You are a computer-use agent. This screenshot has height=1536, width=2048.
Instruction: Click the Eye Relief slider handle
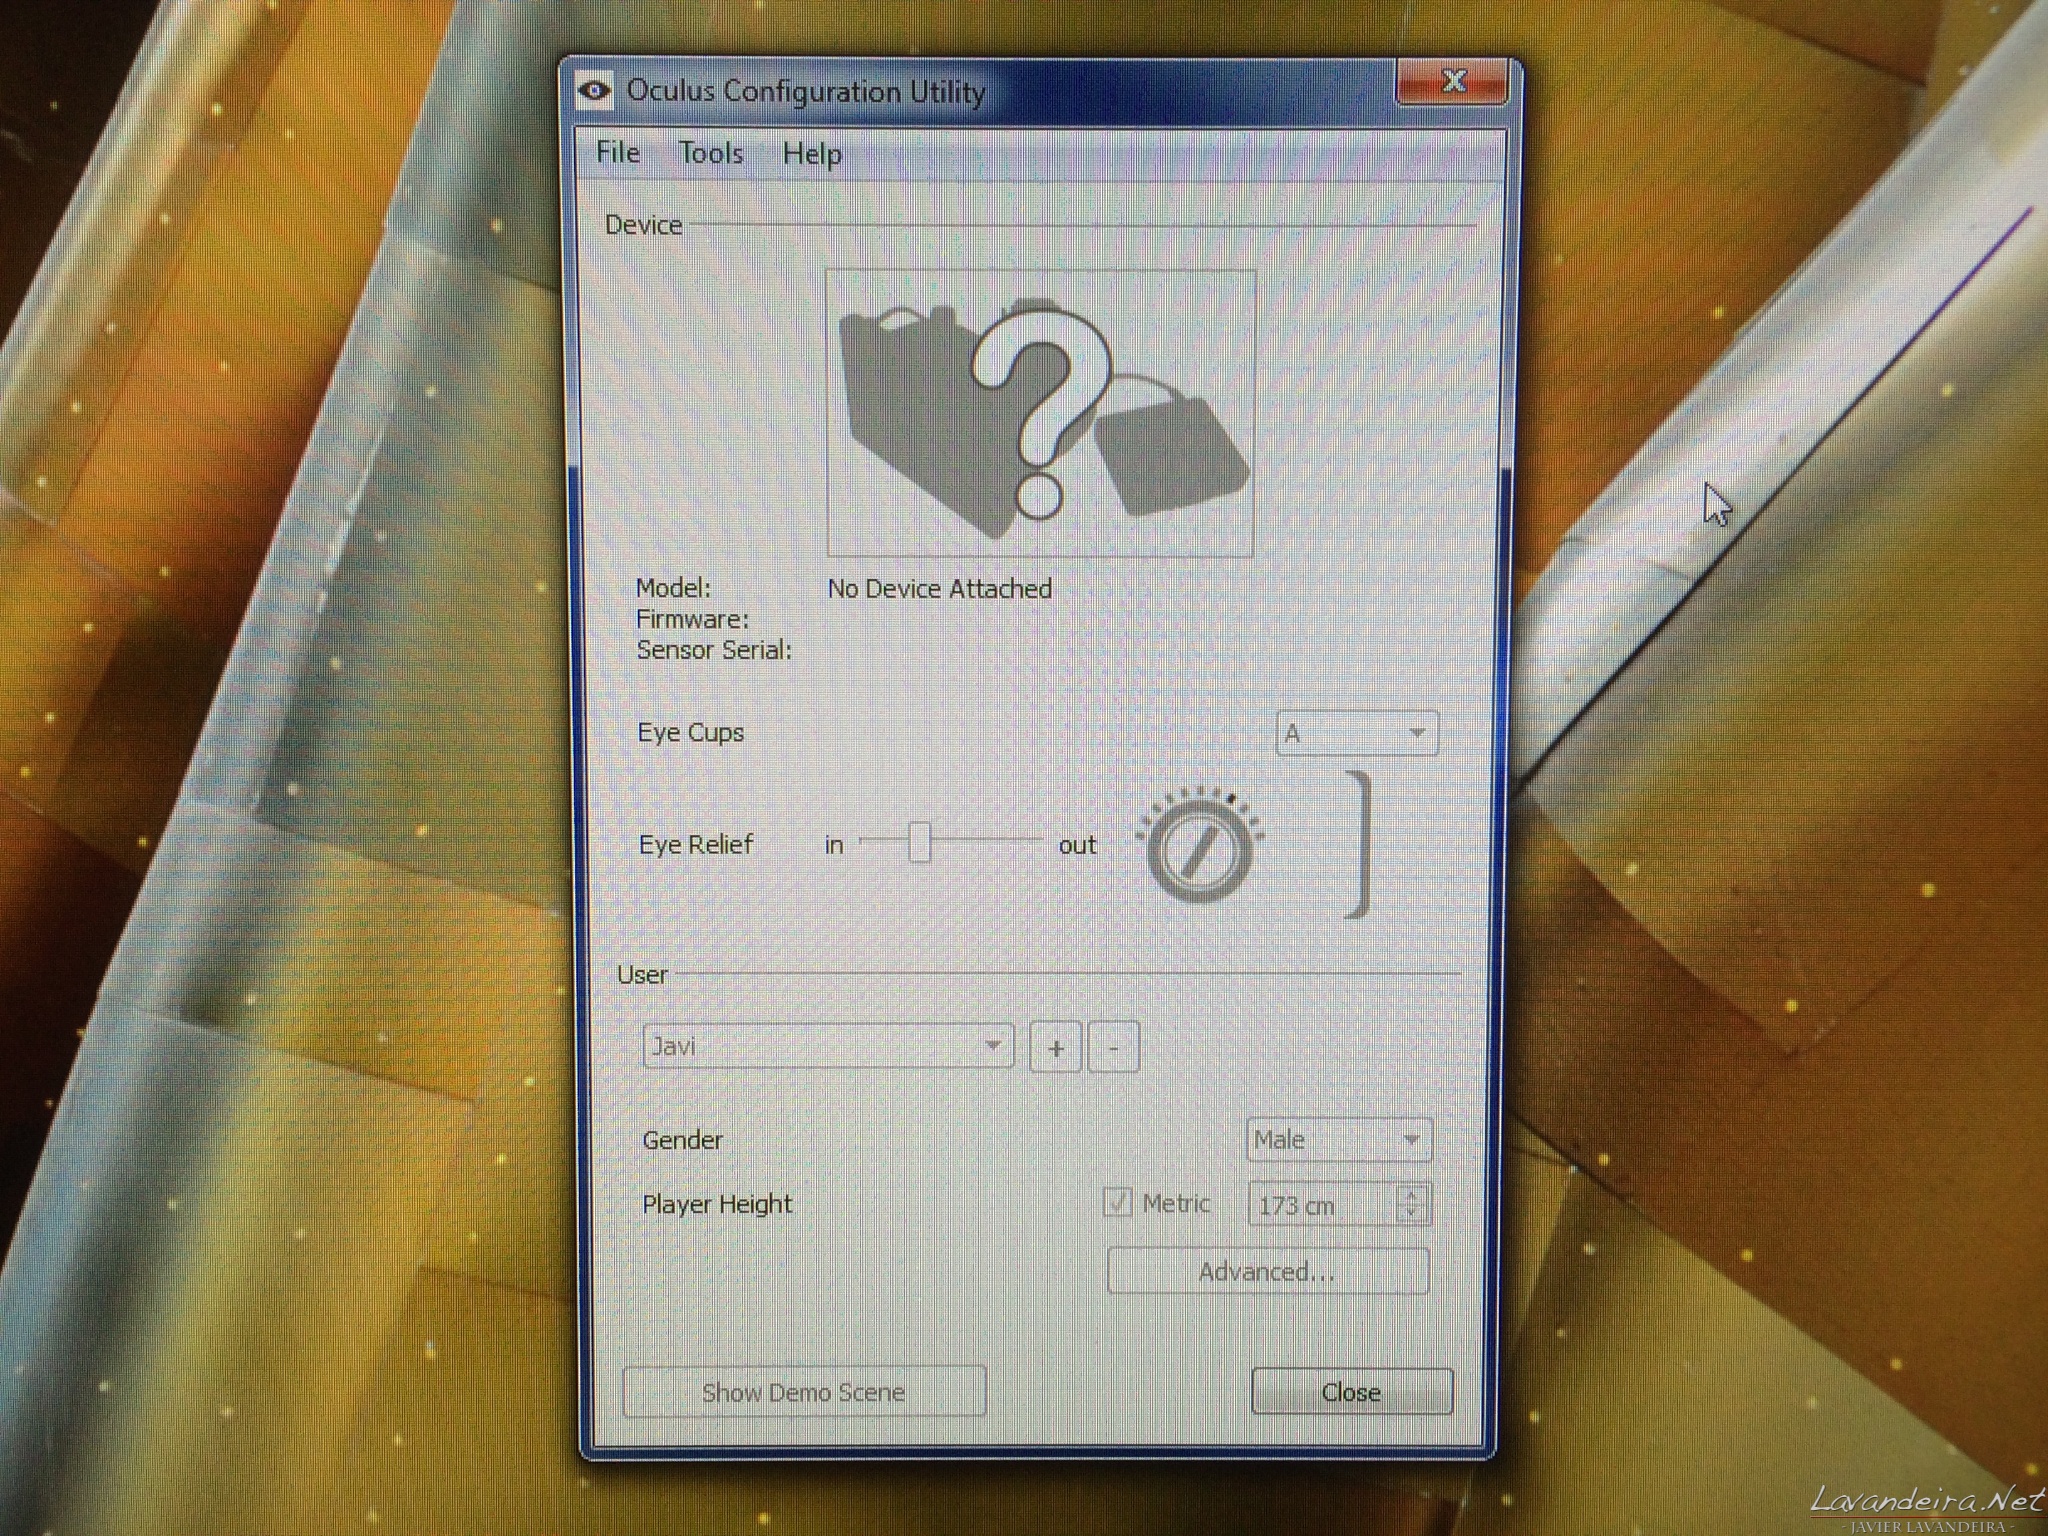919,842
